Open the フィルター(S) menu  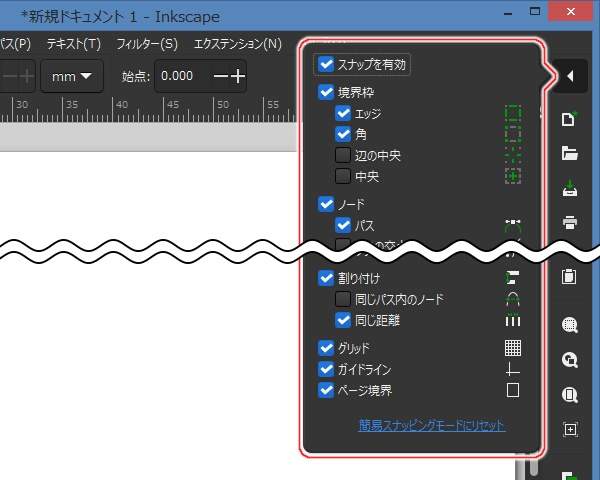tap(147, 44)
